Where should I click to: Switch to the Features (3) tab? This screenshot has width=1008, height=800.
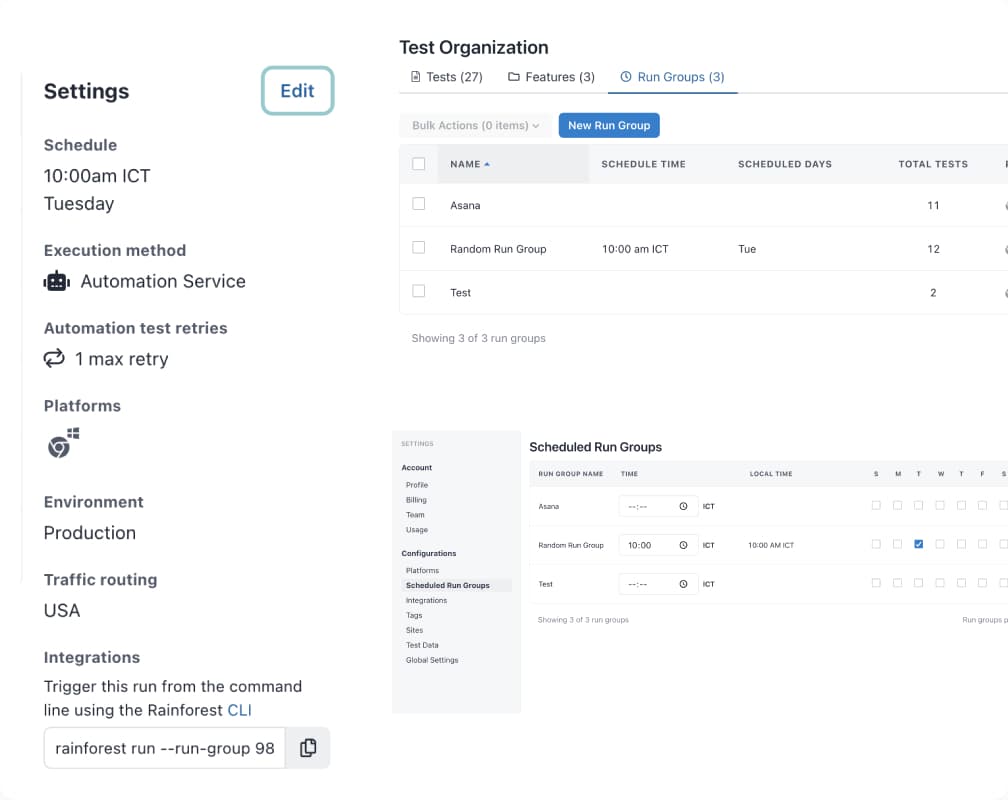(552, 77)
